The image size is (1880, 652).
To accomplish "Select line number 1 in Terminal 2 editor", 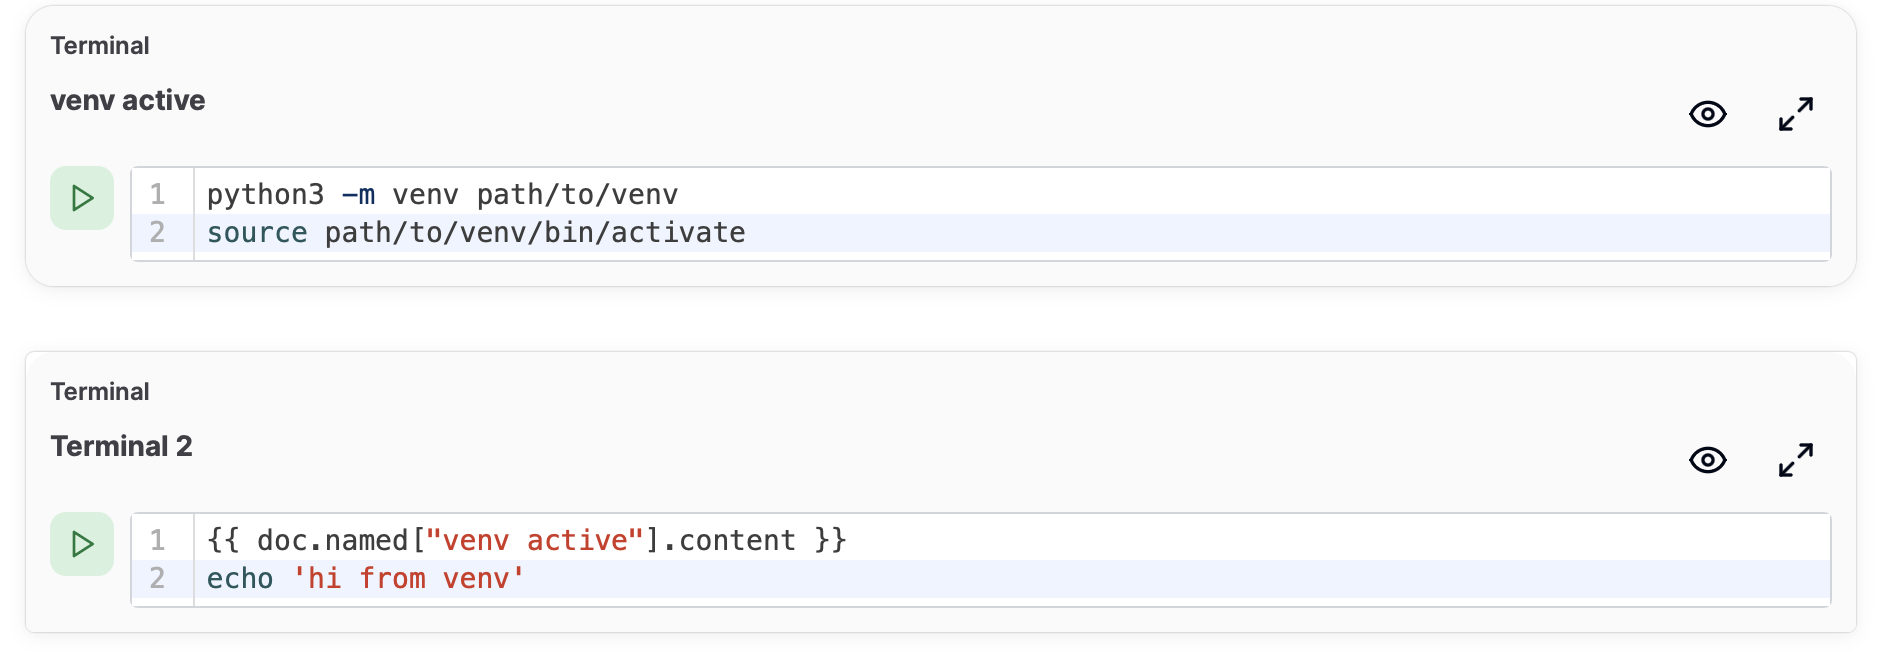I will pyautogui.click(x=157, y=540).
